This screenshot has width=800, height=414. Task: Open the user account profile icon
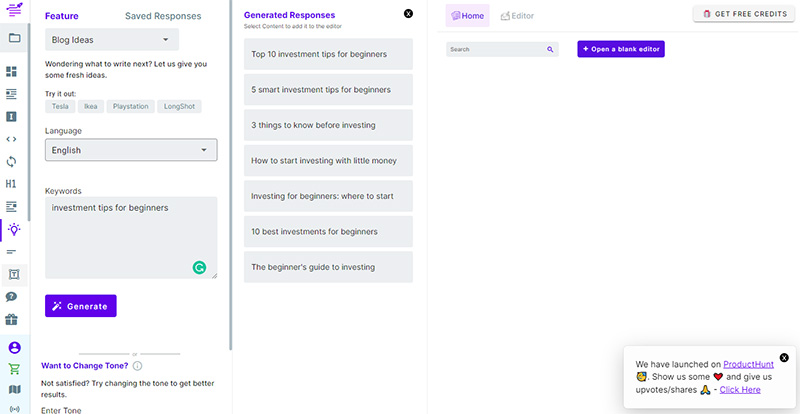pos(15,348)
